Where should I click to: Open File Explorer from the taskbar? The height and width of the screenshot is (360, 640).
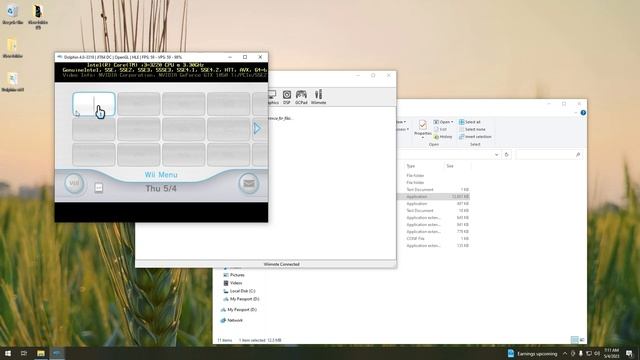tap(41, 353)
